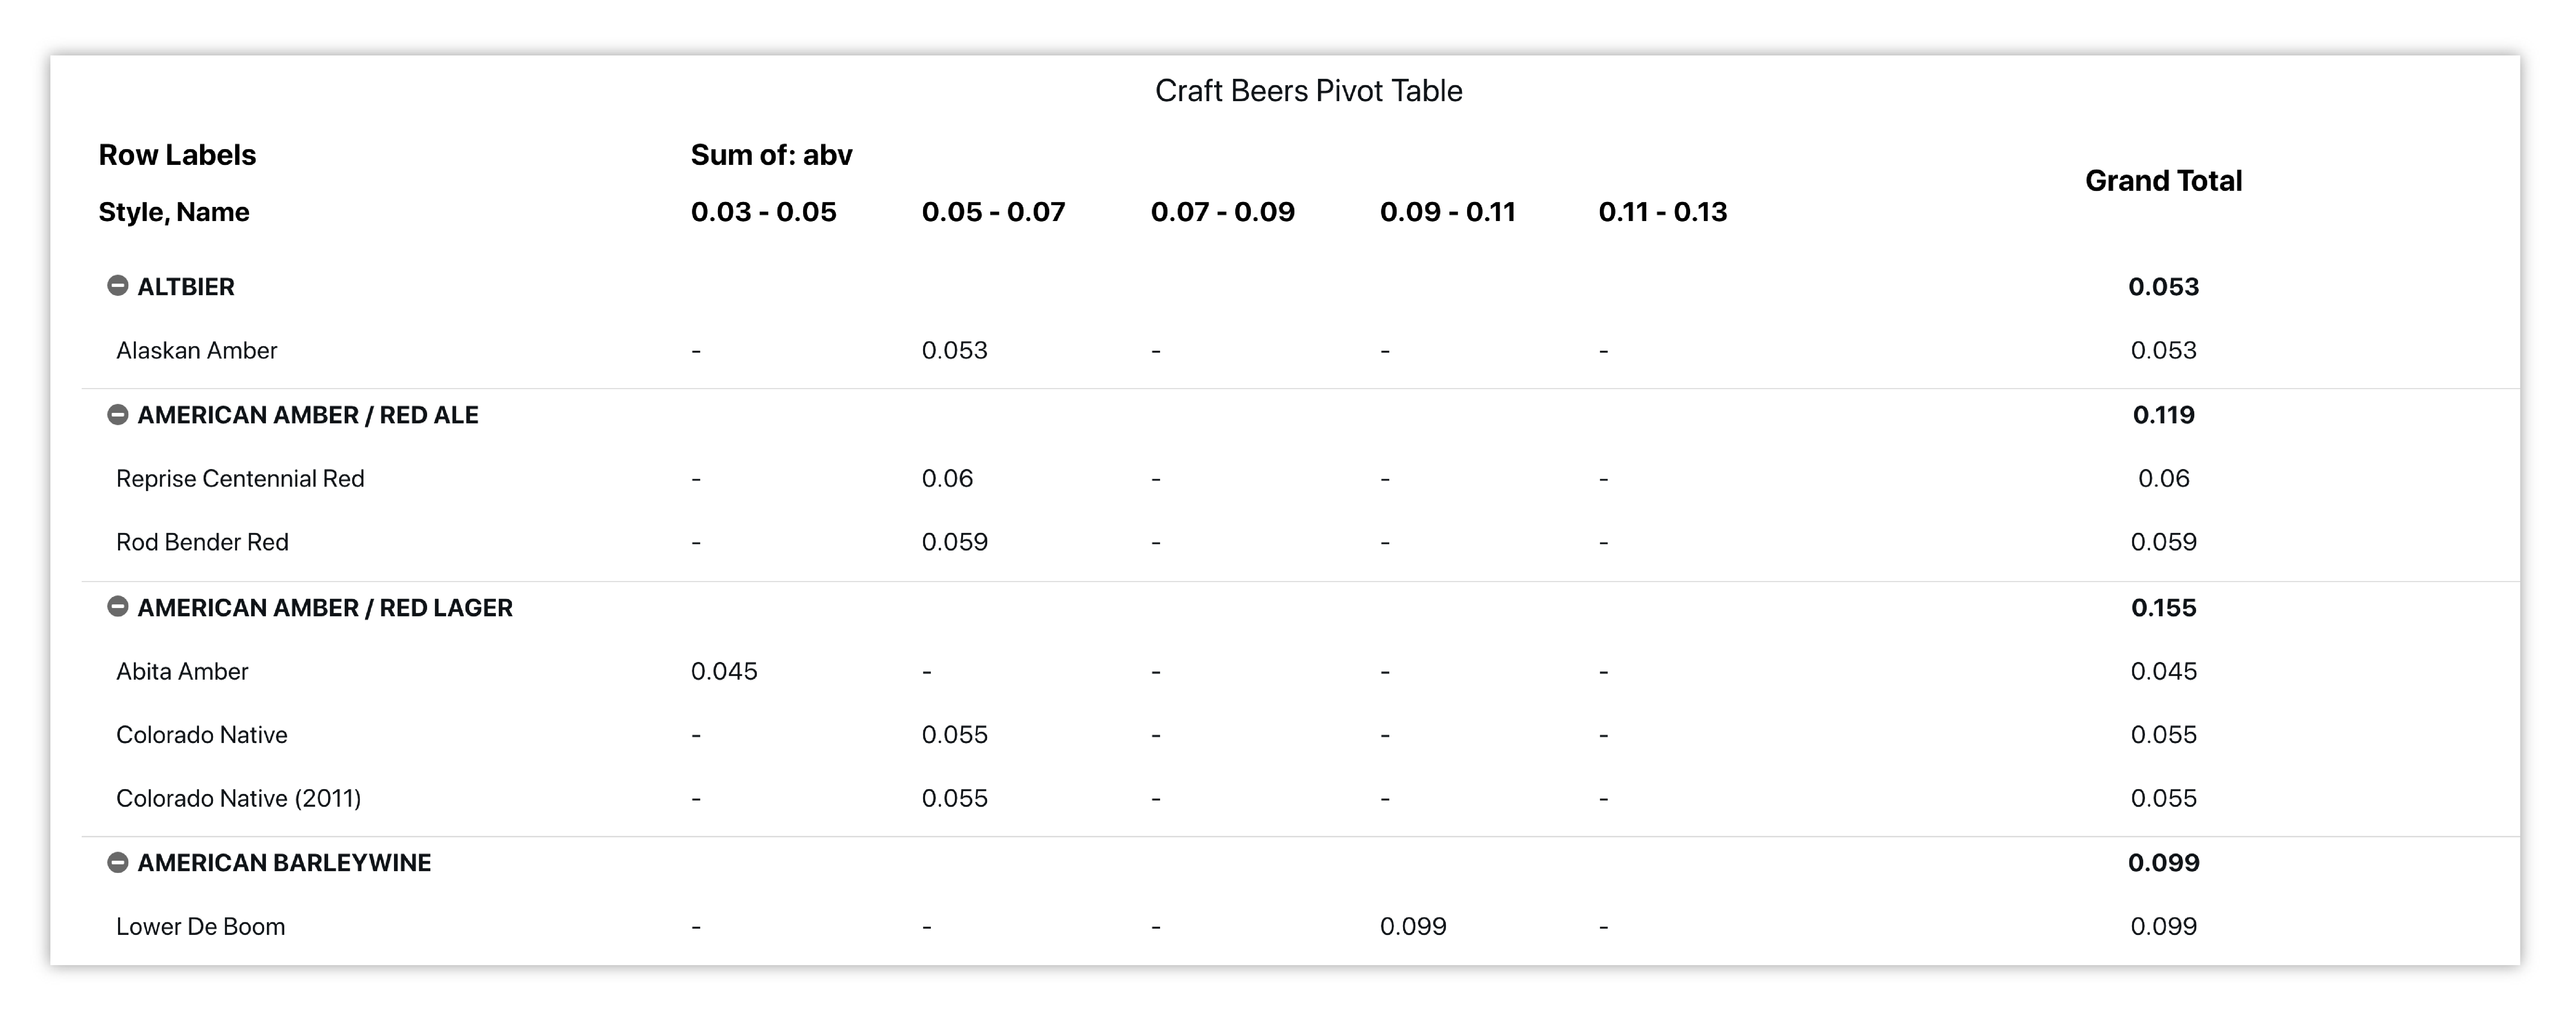The height and width of the screenshot is (1022, 2576).
Task: Click the ALTBIER group label
Action: [x=186, y=287]
